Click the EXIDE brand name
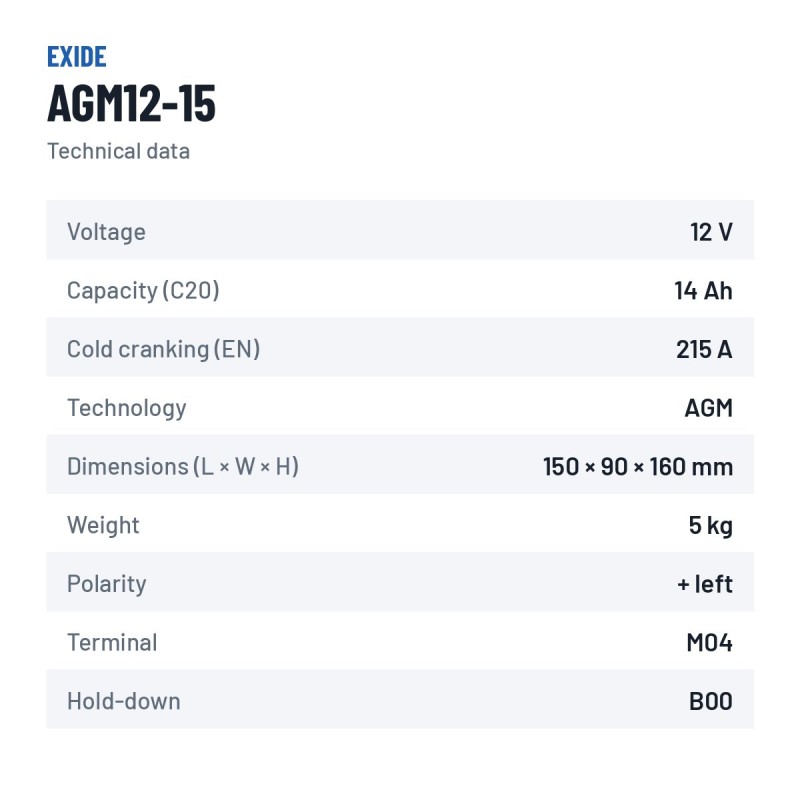800x800 pixels. pyautogui.click(x=77, y=57)
